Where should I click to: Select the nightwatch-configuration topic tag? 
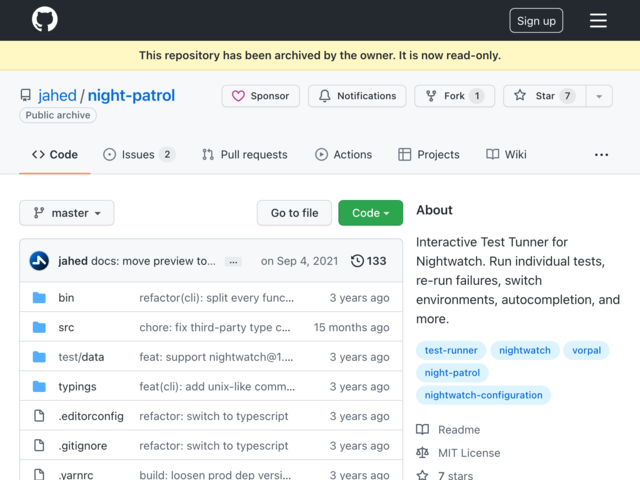tap(483, 395)
